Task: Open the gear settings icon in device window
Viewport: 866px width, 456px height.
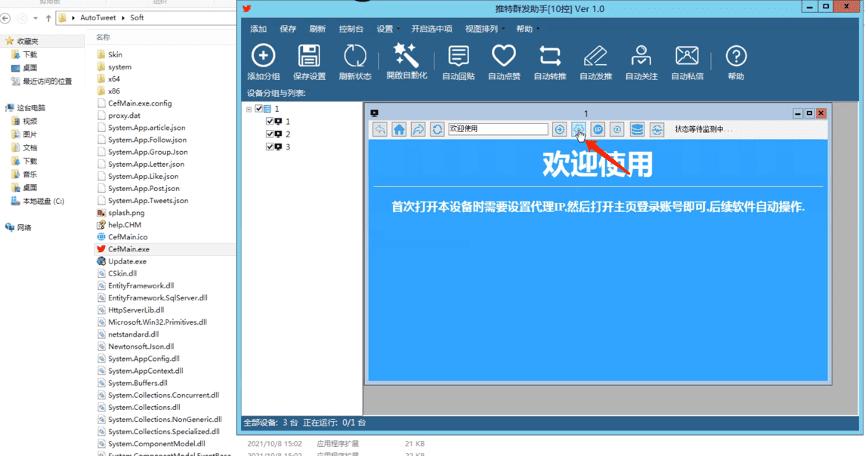Action: tap(578, 129)
